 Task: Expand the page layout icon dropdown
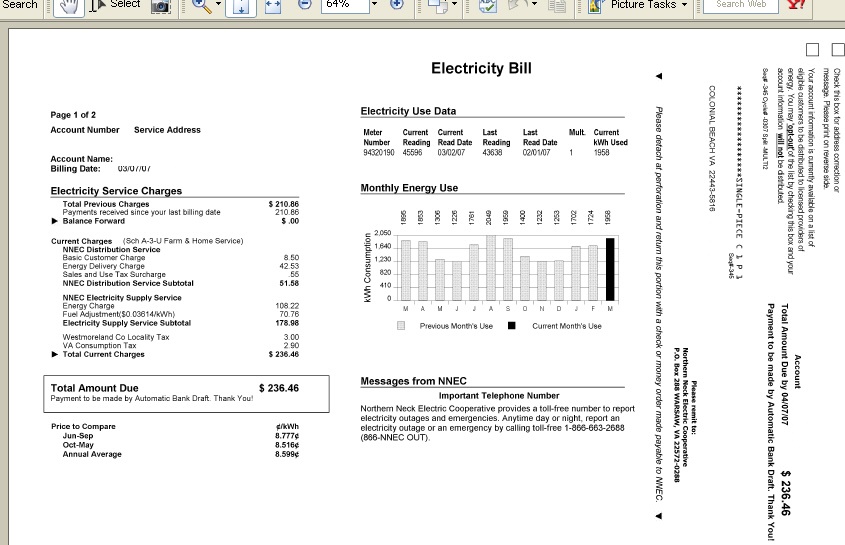point(456,6)
